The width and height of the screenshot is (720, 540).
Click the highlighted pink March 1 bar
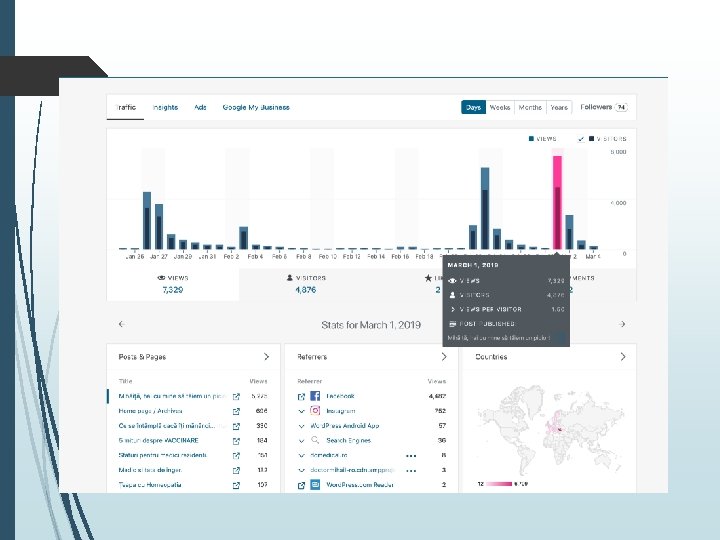557,202
